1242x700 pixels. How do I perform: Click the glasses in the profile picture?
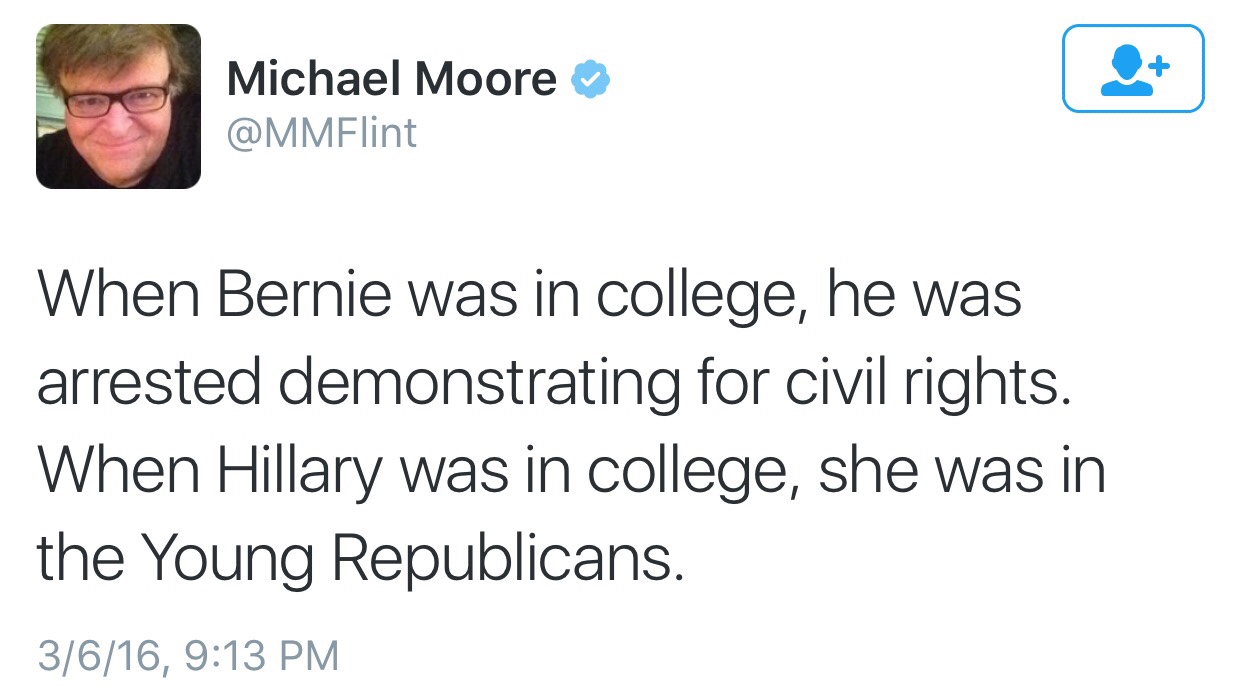click(x=118, y=97)
